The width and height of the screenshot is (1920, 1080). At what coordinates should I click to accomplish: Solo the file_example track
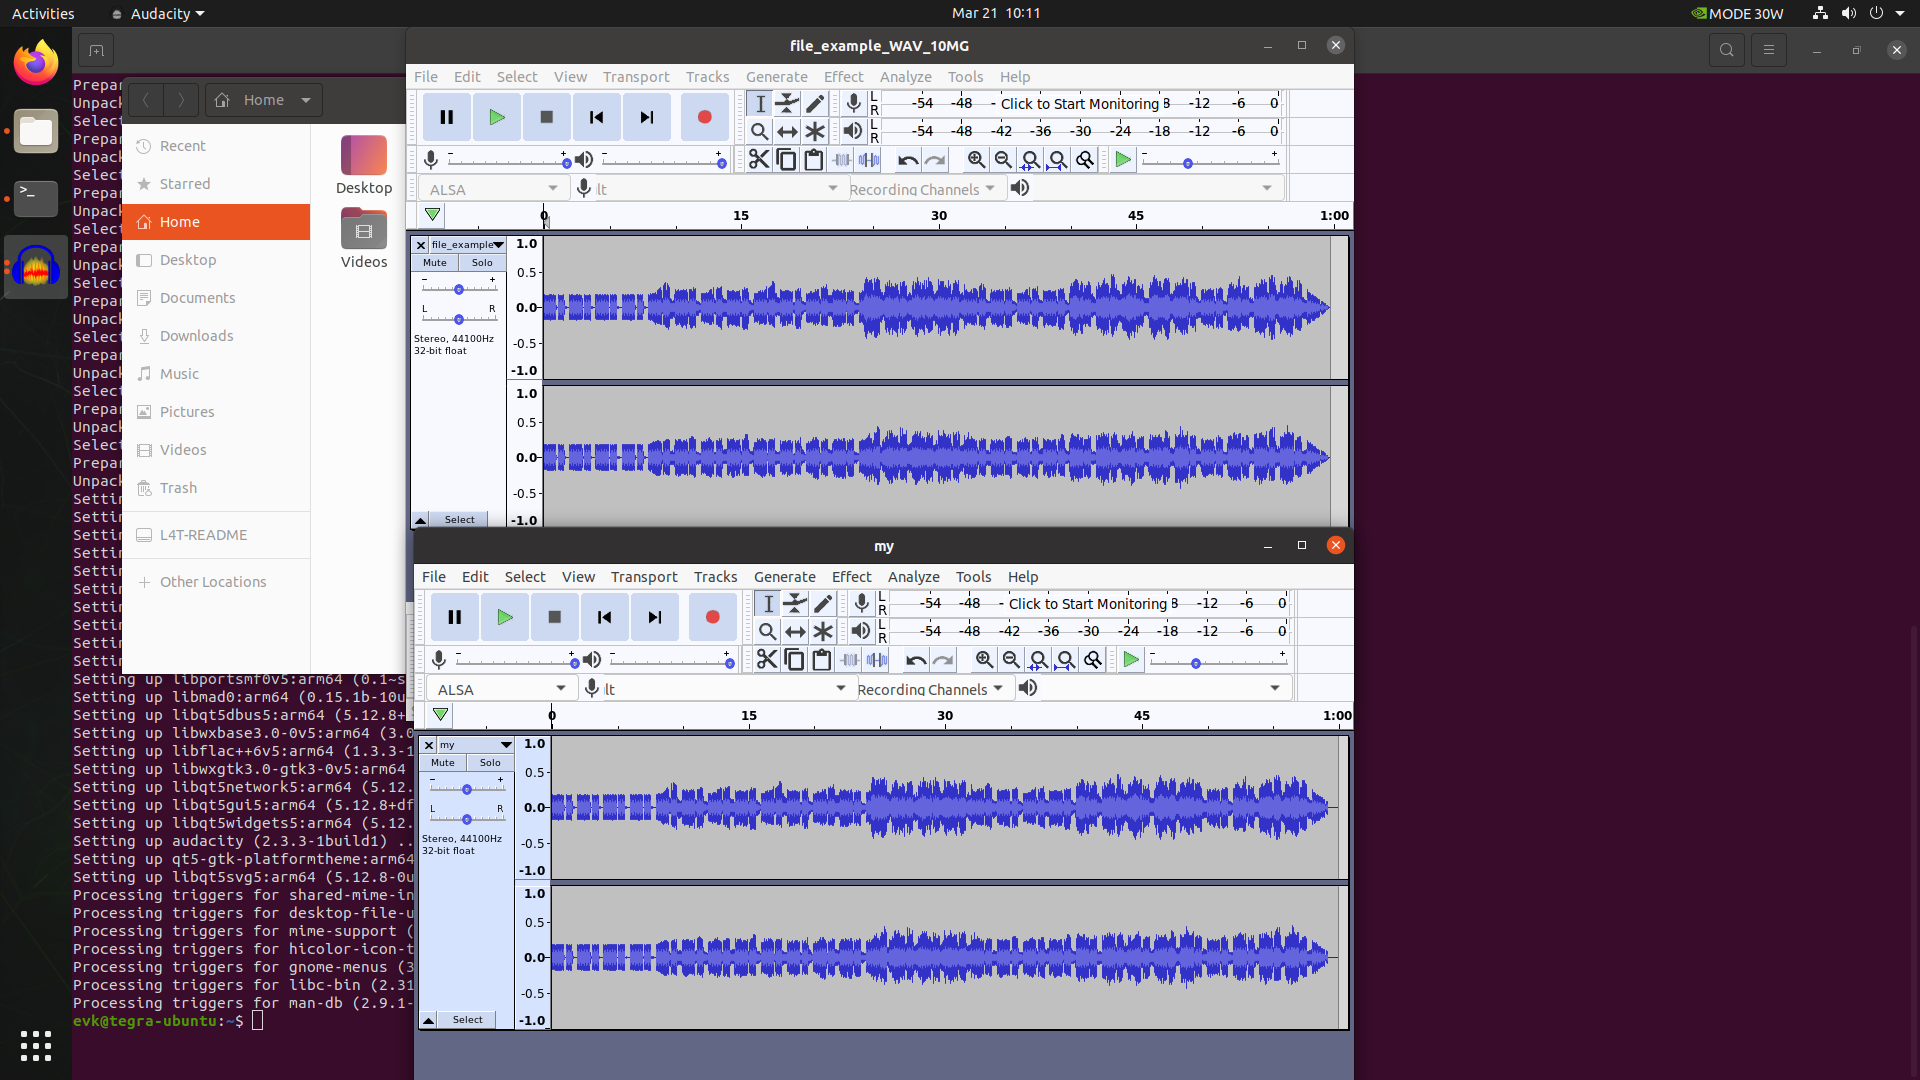[x=482, y=263]
